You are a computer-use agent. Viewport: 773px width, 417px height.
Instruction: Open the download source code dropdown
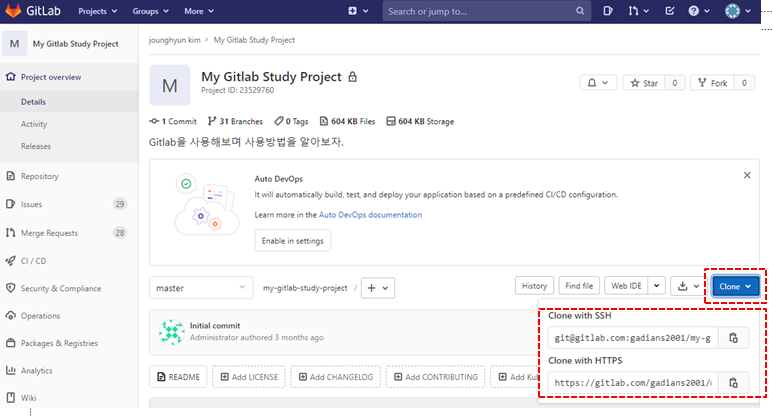coord(688,286)
